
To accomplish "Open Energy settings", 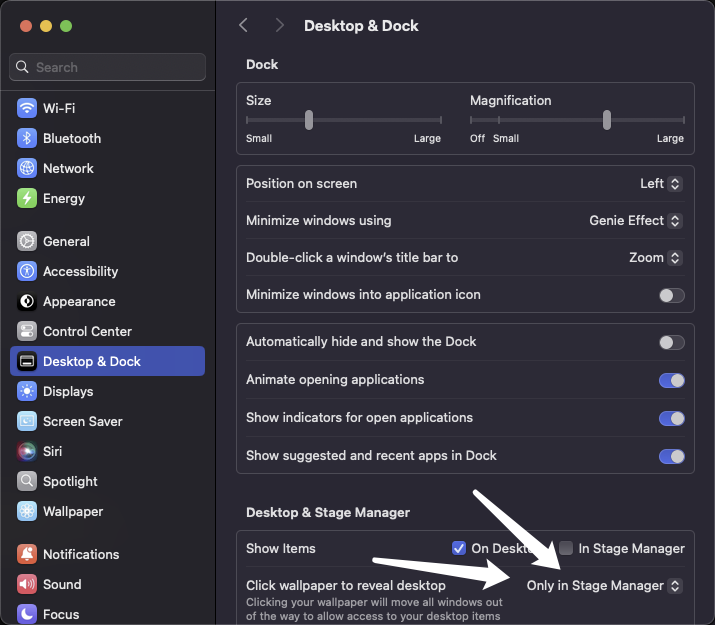I will [x=107, y=198].
